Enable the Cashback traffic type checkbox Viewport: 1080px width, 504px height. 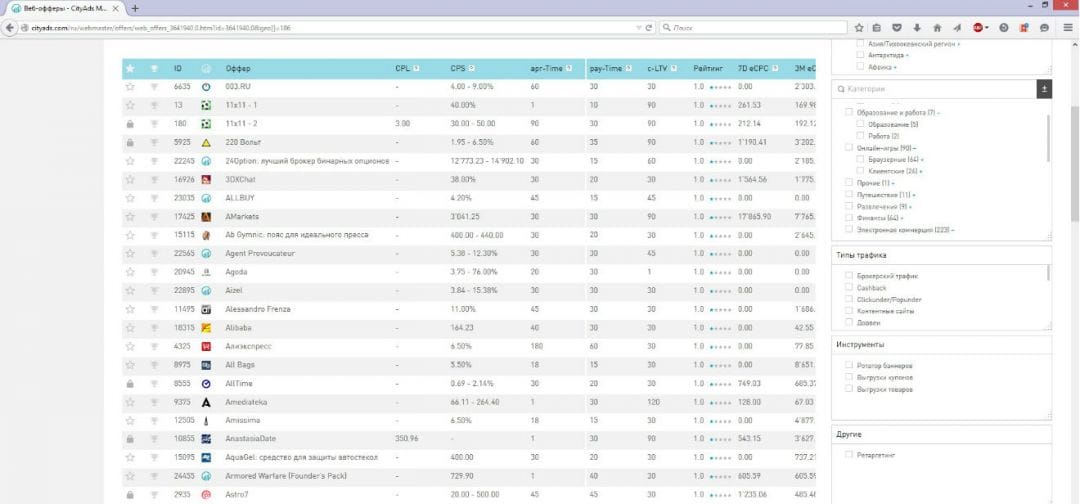pos(849,288)
